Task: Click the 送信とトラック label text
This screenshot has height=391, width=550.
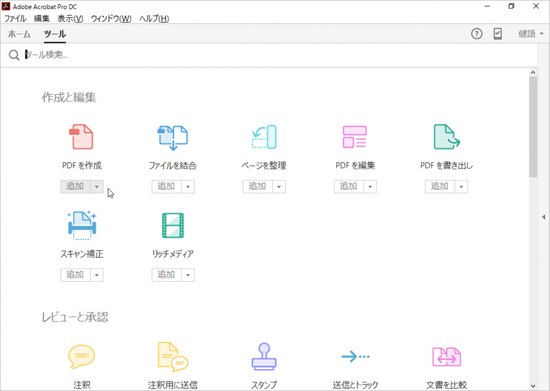Action: (355, 385)
